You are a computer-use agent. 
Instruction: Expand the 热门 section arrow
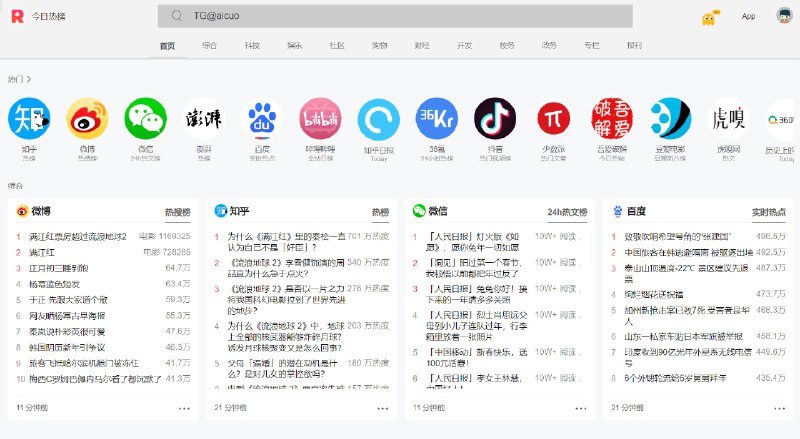29,78
